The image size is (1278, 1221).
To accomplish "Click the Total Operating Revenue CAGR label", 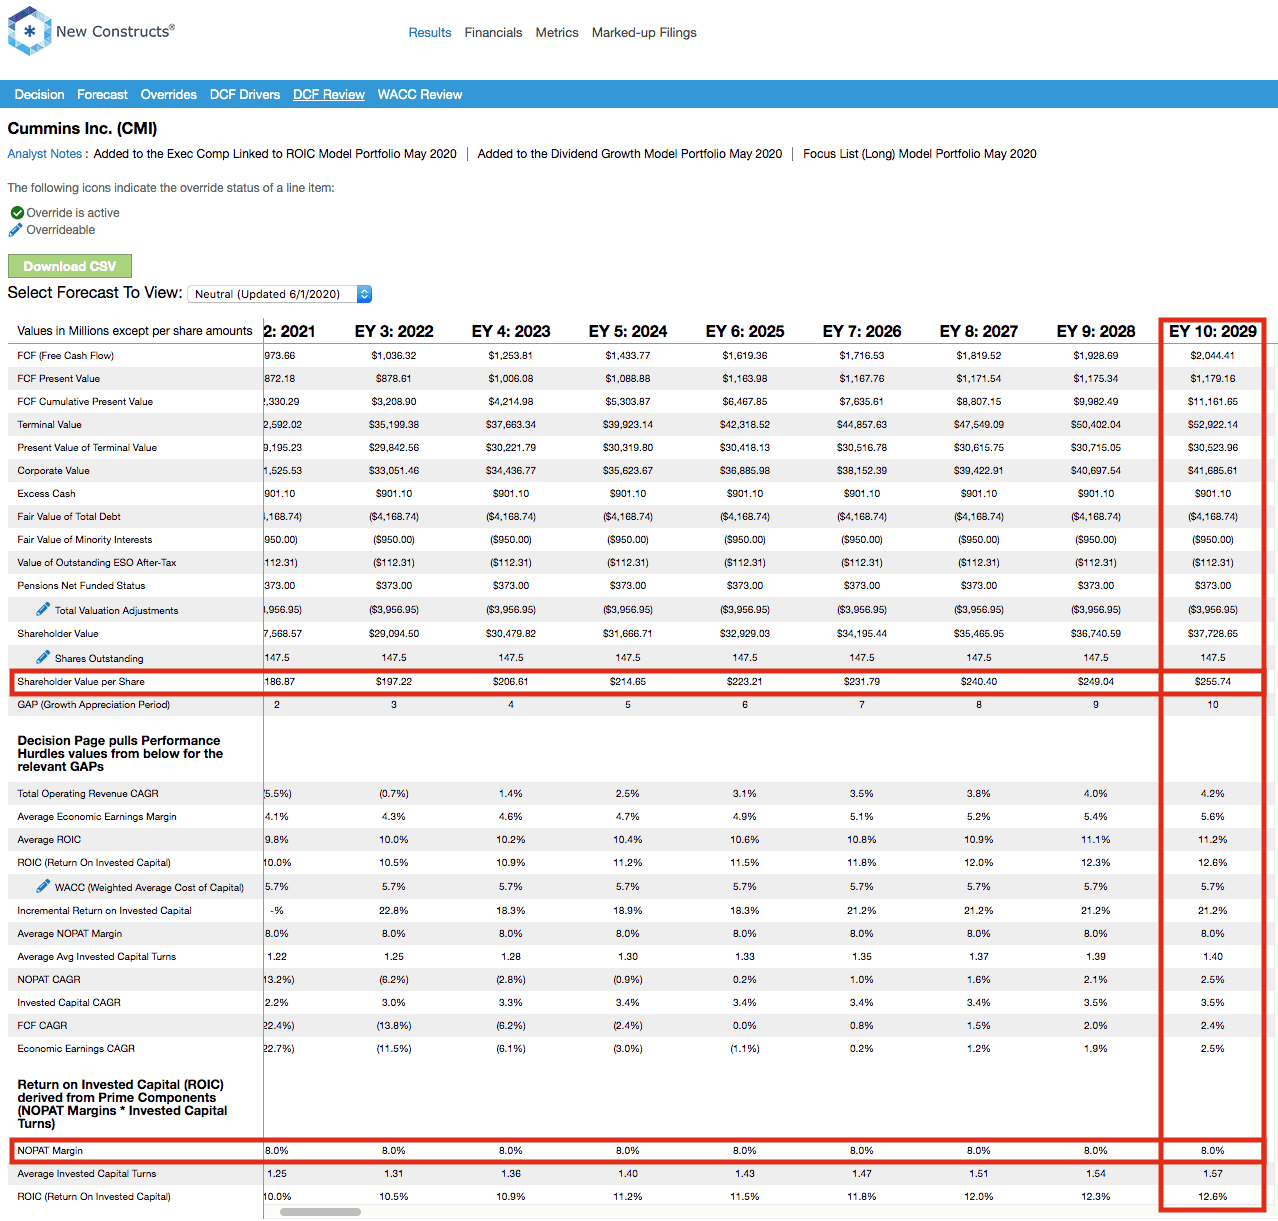I will pyautogui.click(x=88, y=794).
